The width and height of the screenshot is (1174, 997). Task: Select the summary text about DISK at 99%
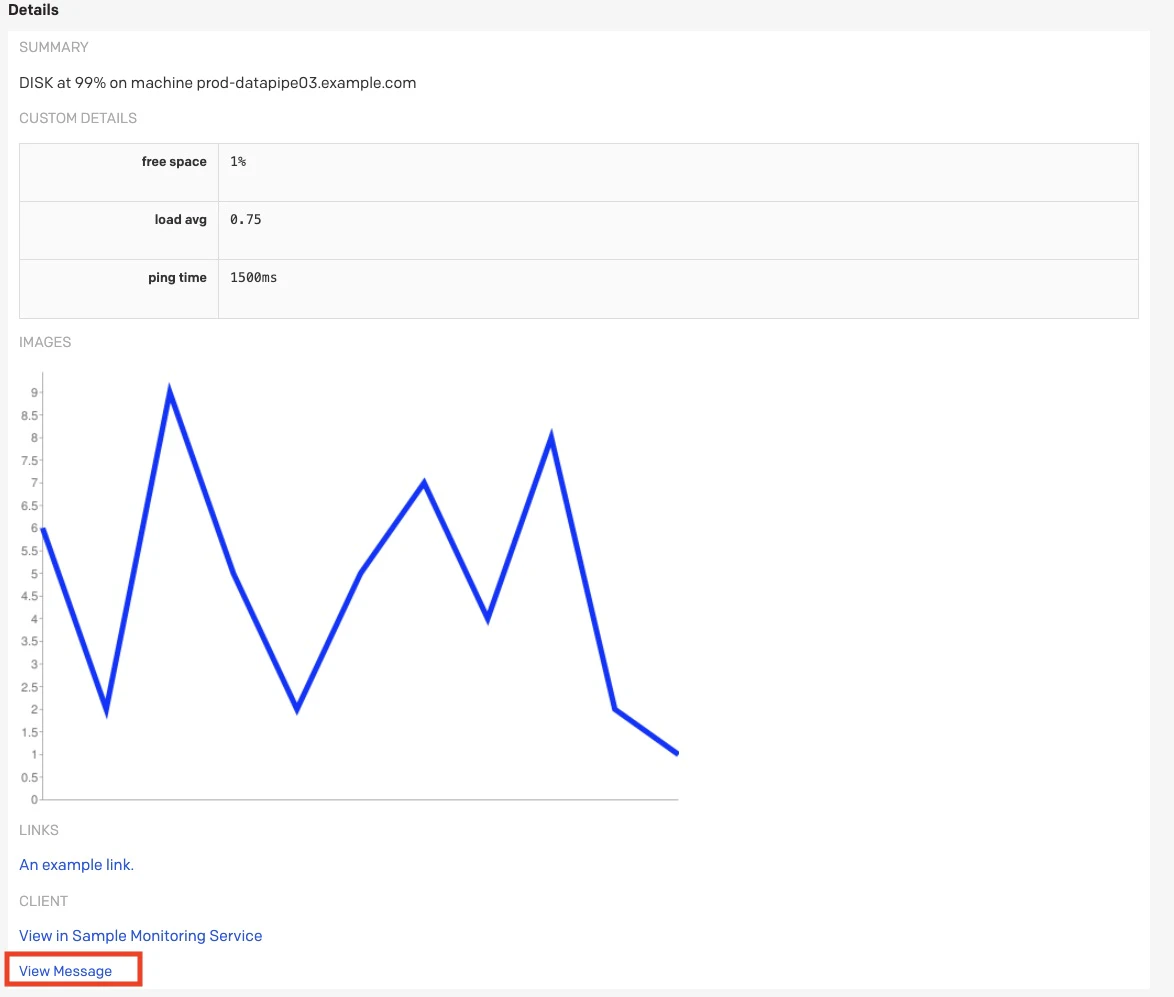(217, 83)
